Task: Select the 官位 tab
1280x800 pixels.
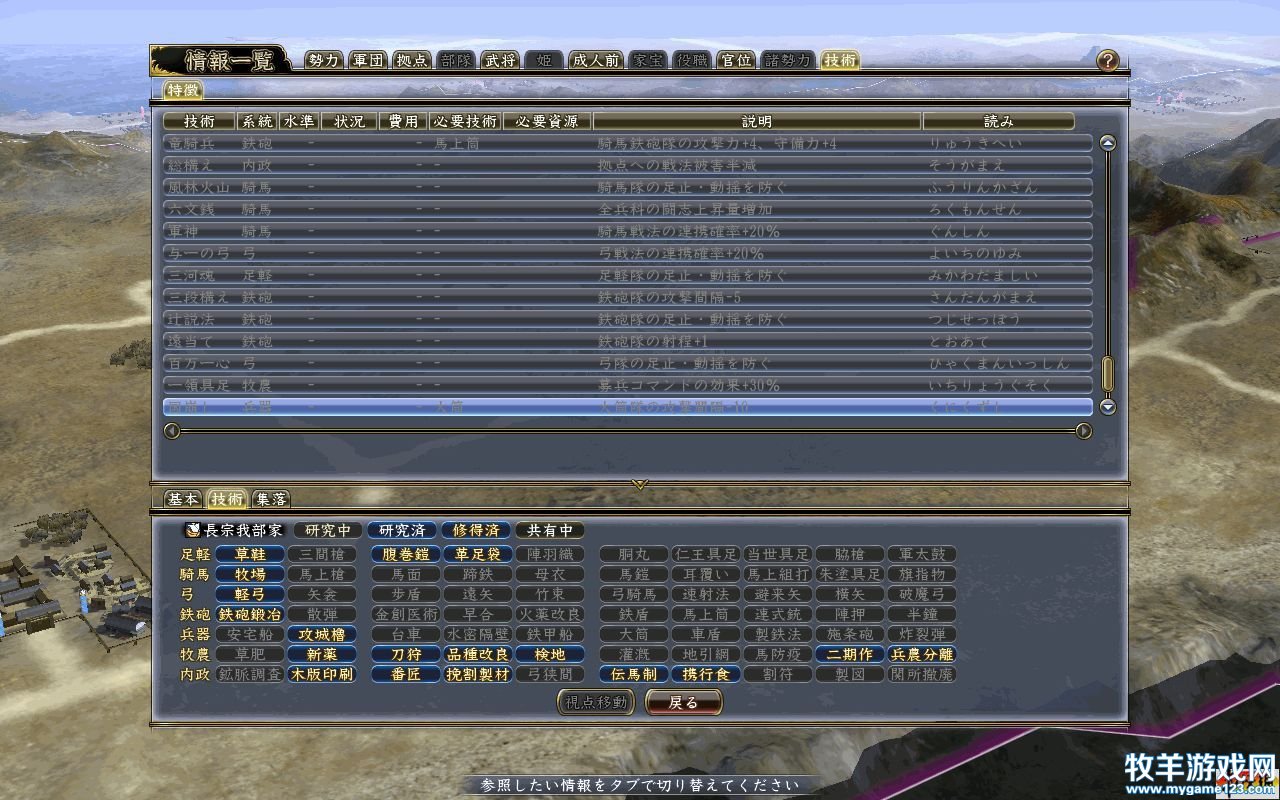Action: click(736, 60)
